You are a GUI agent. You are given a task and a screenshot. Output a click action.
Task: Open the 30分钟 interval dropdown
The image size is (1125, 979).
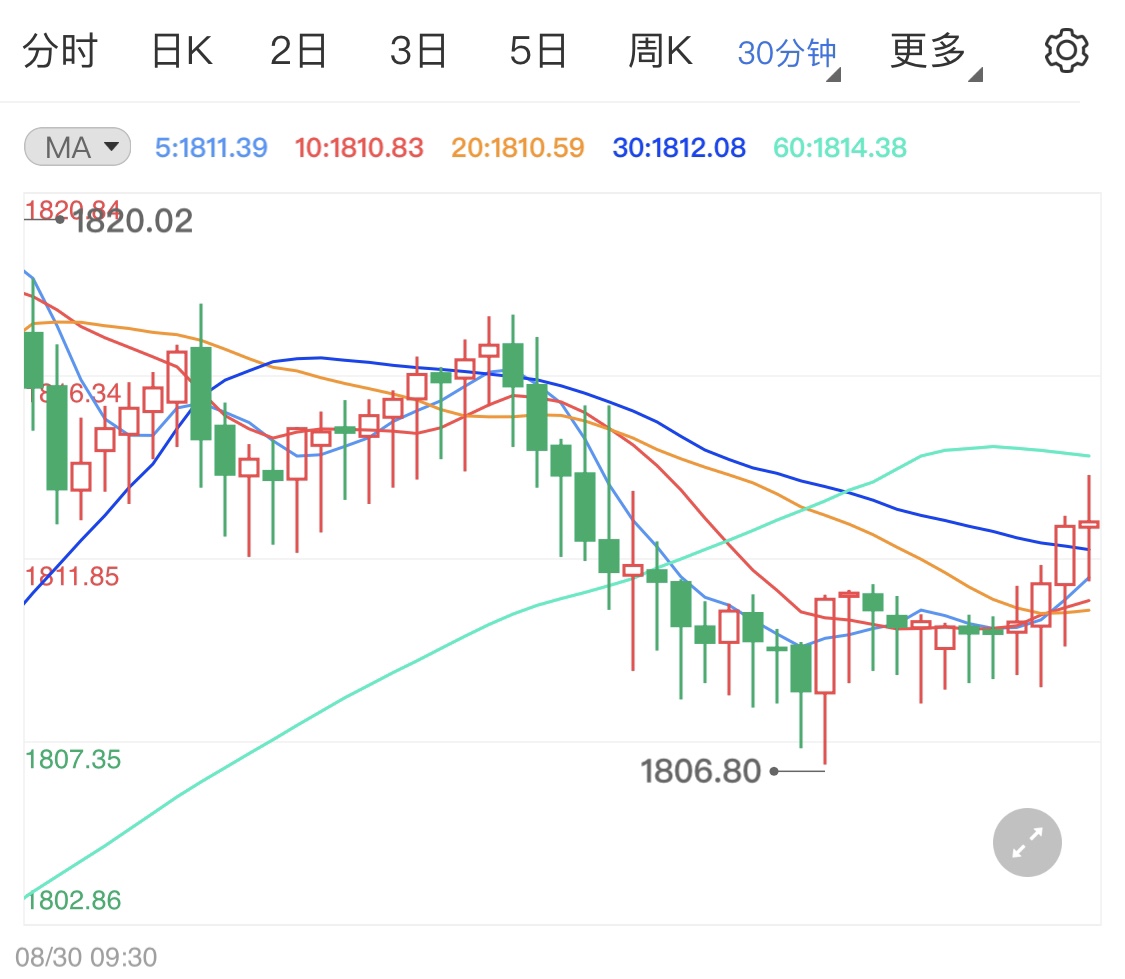point(789,55)
